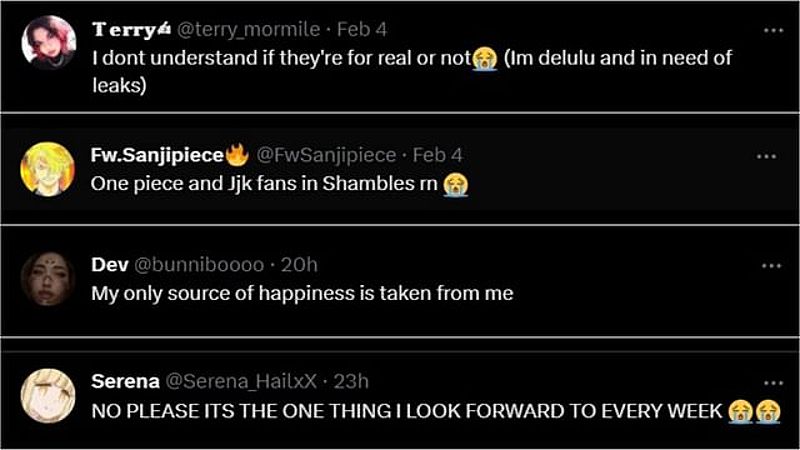Viewport: 800px width, 450px height.
Task: Click the @FwSanjipiece handle
Action: point(326,155)
